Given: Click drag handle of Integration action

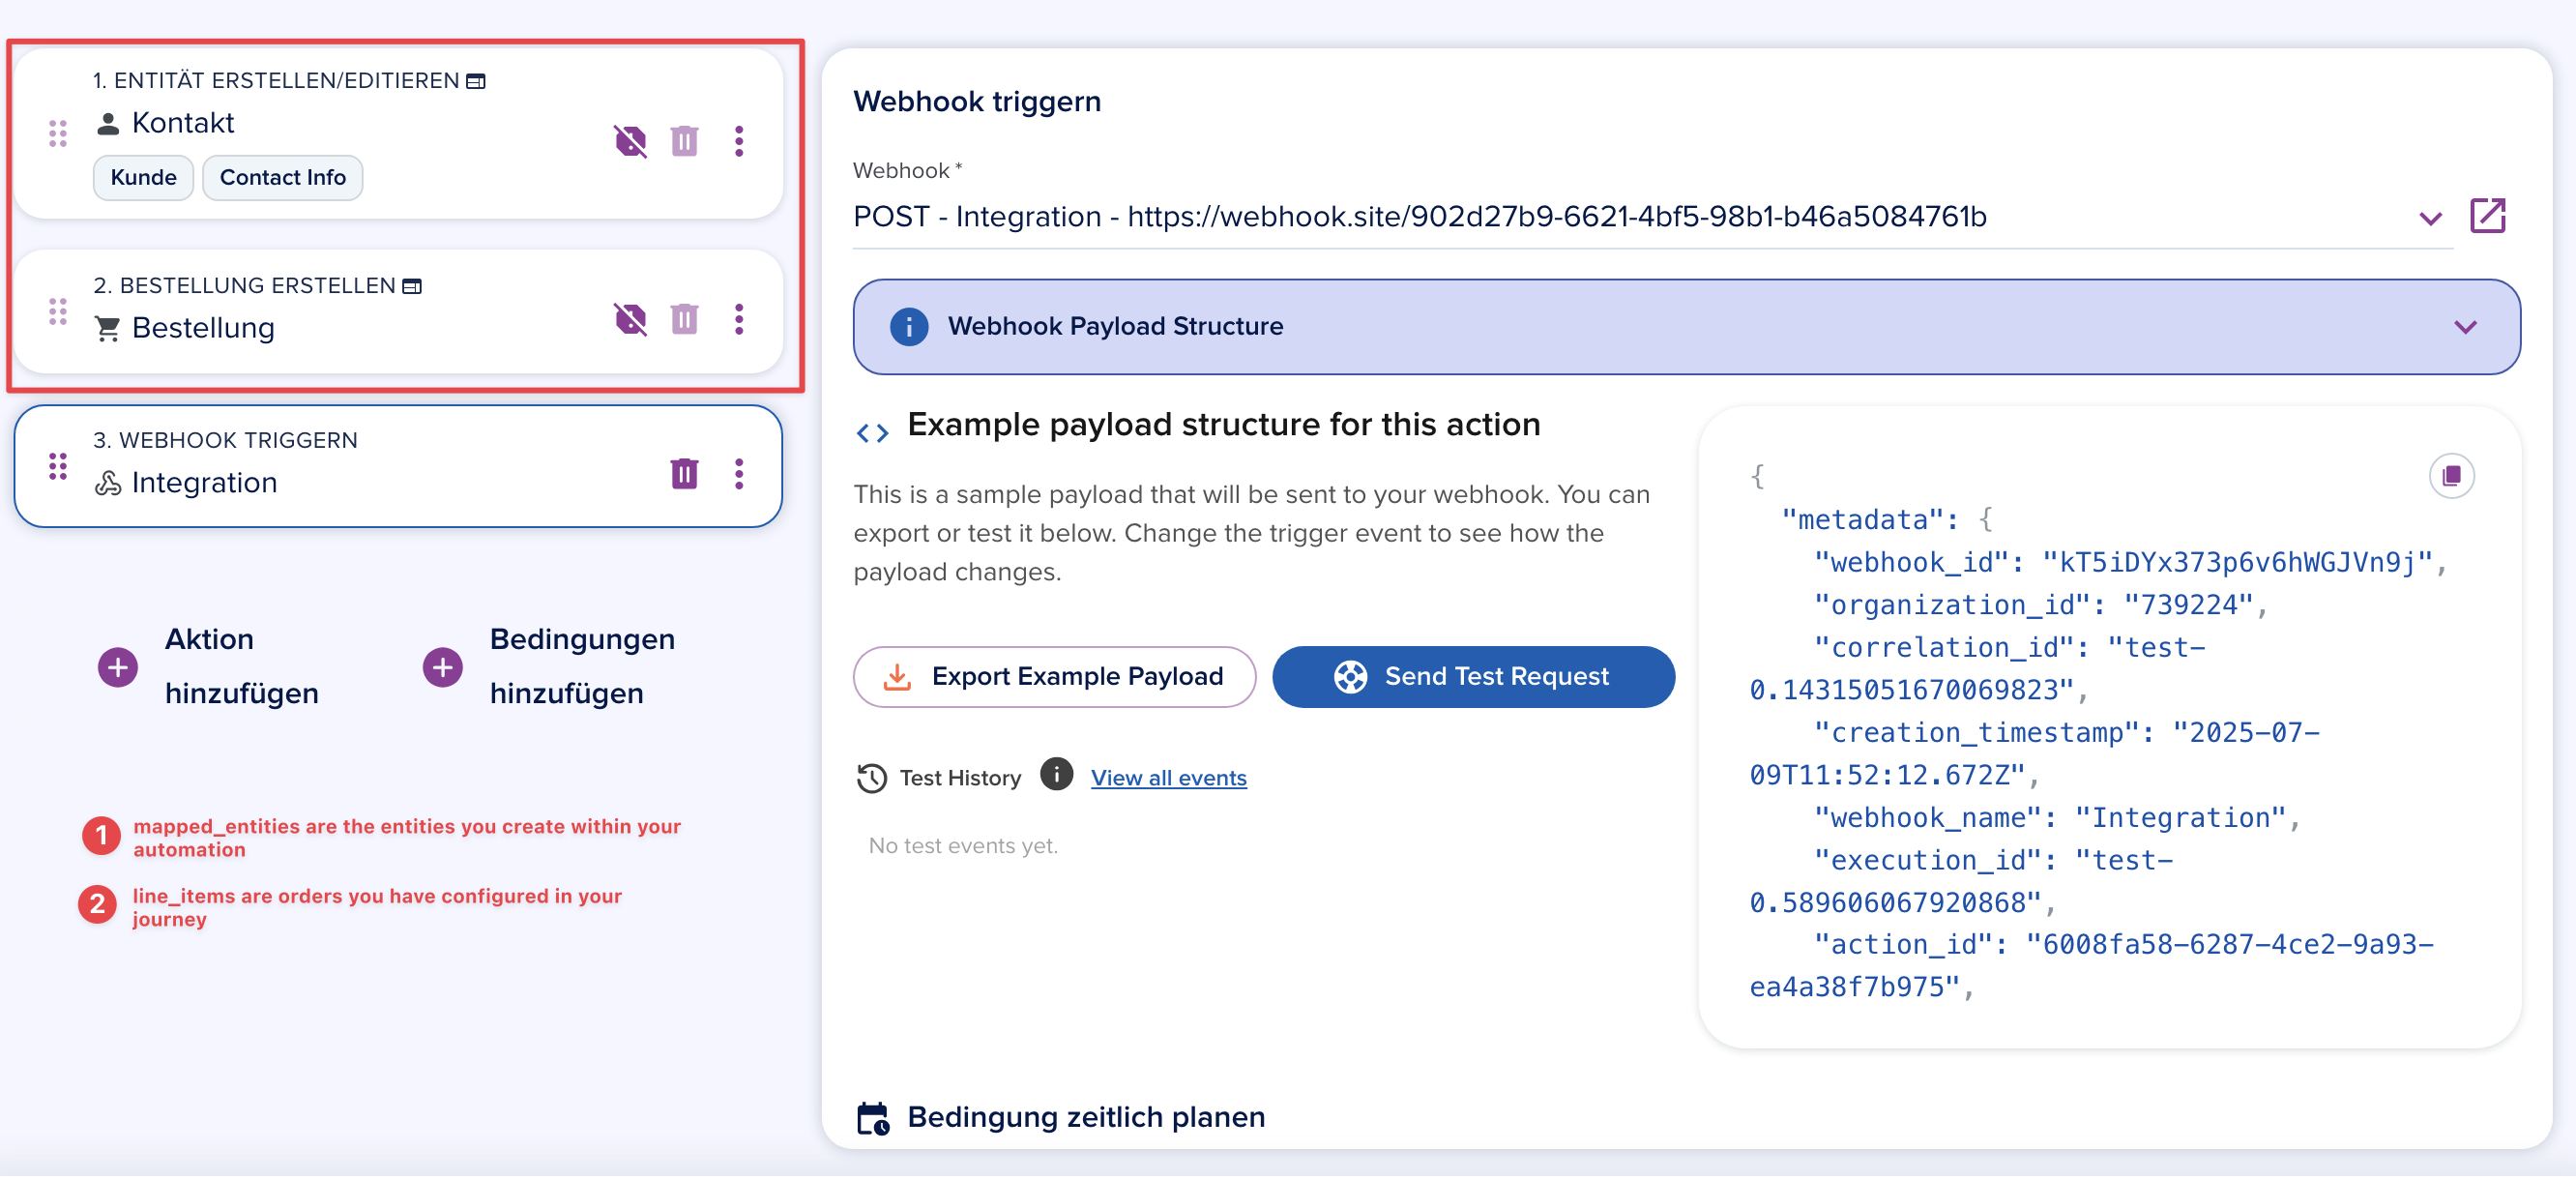Looking at the screenshot, I should [58, 467].
